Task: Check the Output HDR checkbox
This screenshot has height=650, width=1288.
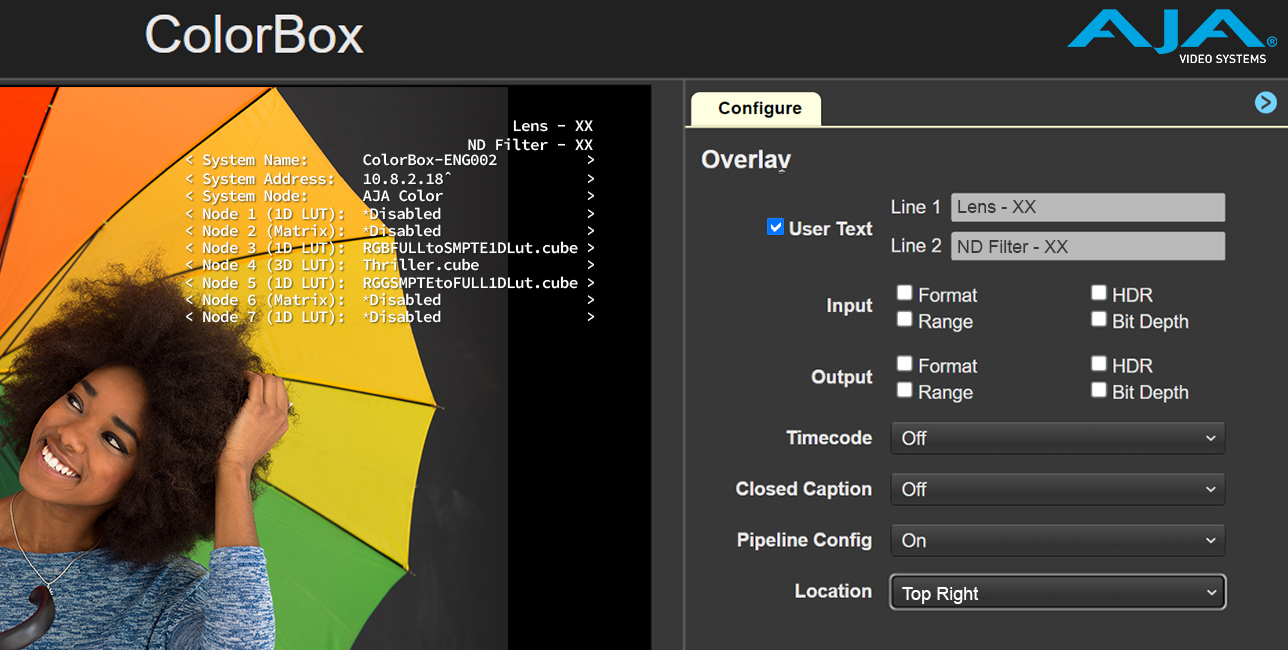Action: (x=1098, y=363)
